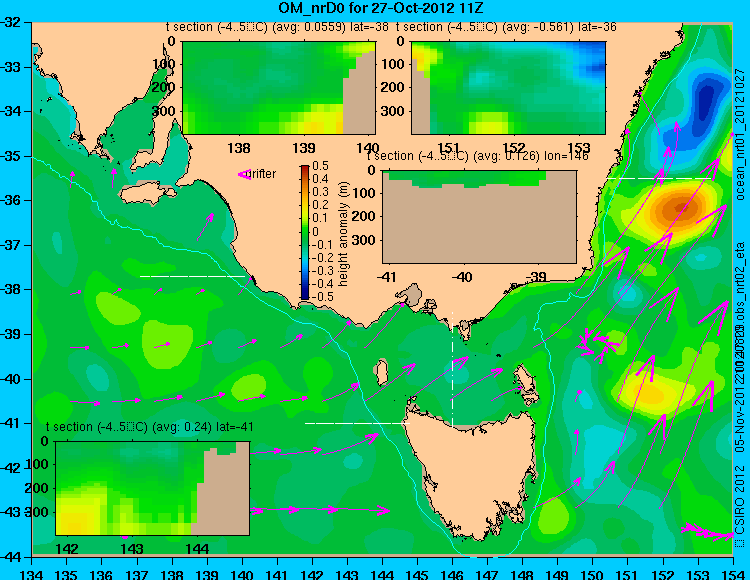
Task: Open the lat=-36 temperature section inset
Action: tap(508, 88)
